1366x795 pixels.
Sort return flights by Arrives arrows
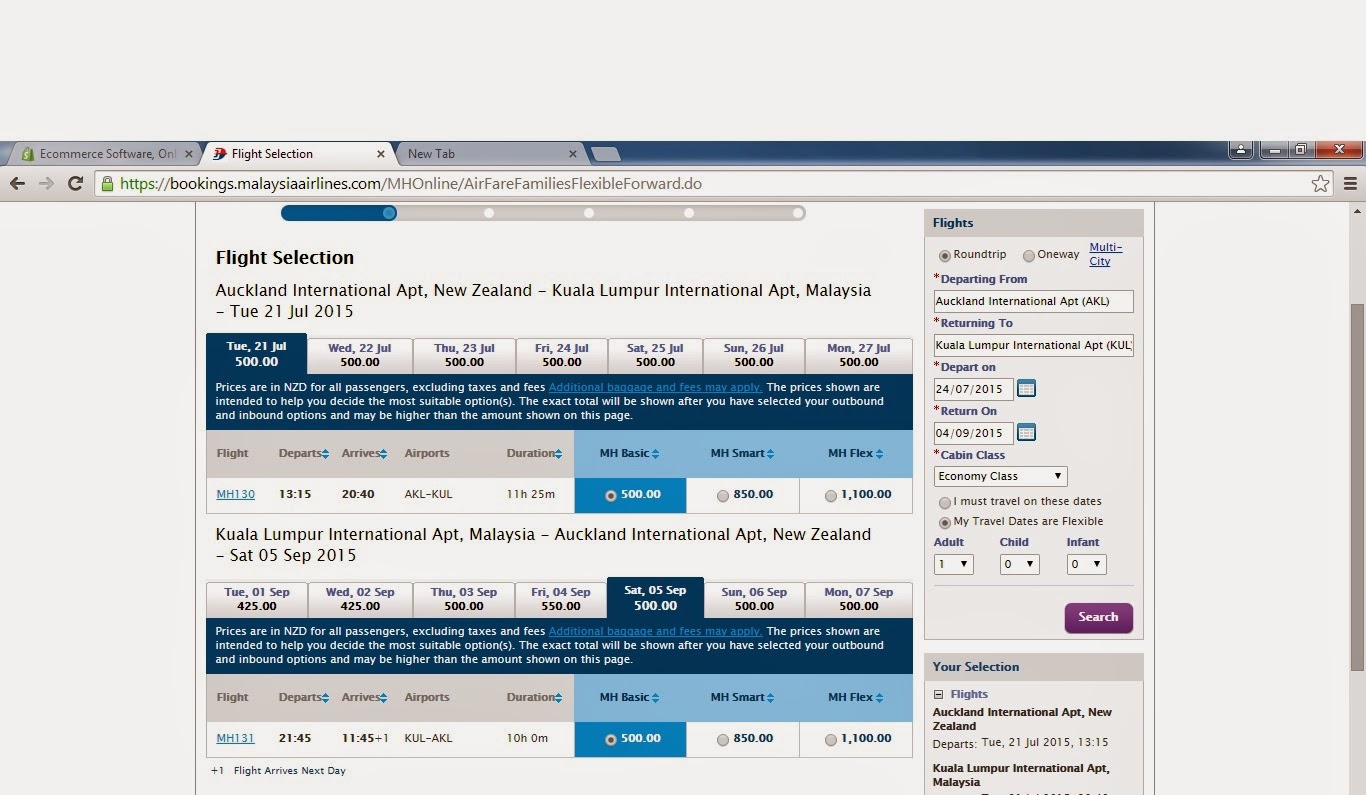(382, 698)
